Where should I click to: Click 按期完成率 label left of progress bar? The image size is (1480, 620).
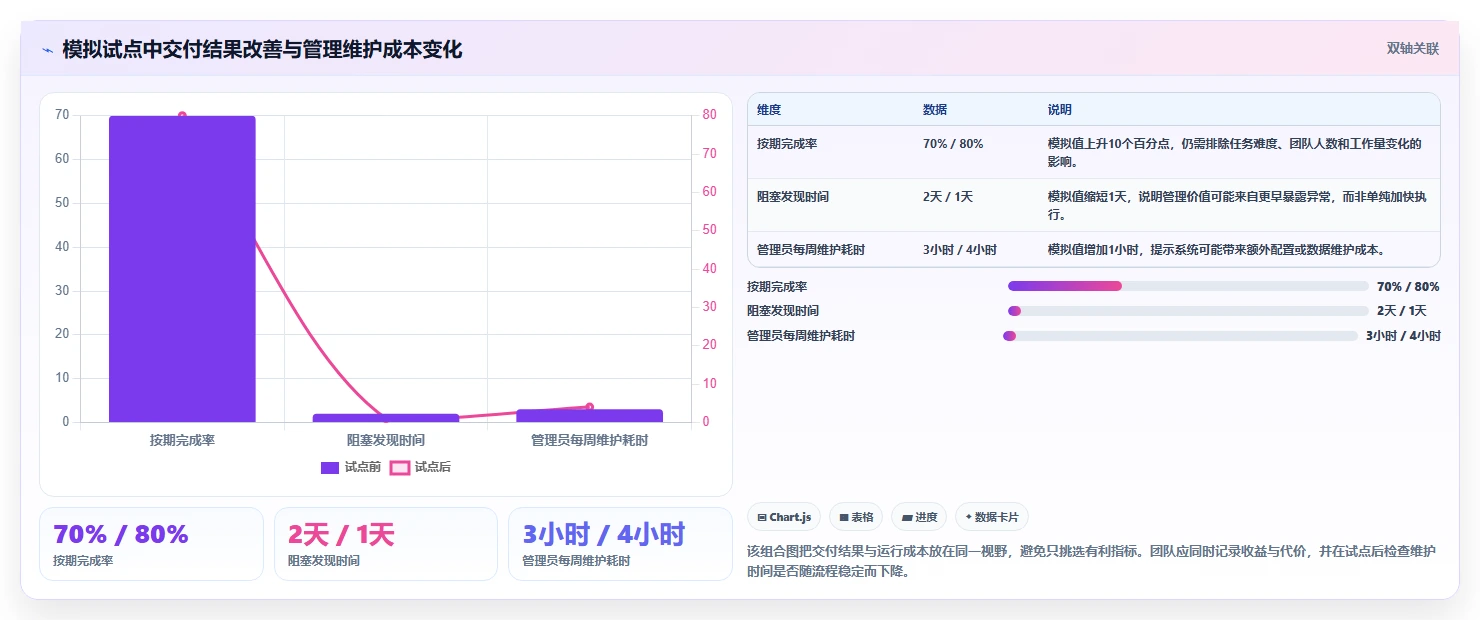(x=777, y=286)
